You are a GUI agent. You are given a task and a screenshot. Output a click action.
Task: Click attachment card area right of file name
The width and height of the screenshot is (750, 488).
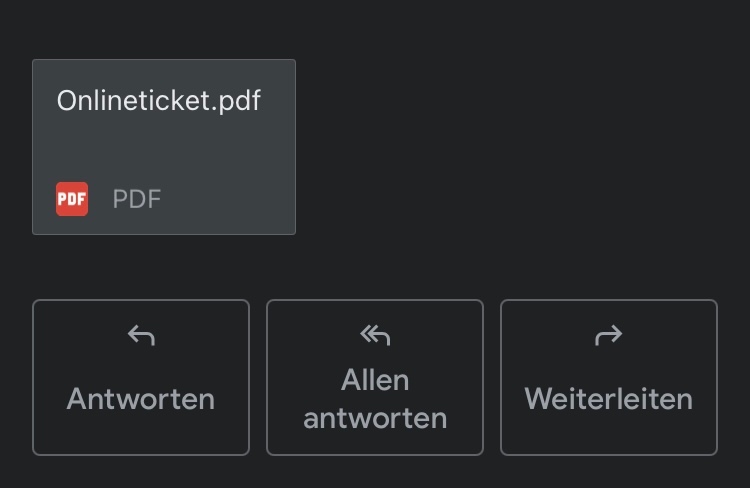(x=279, y=101)
